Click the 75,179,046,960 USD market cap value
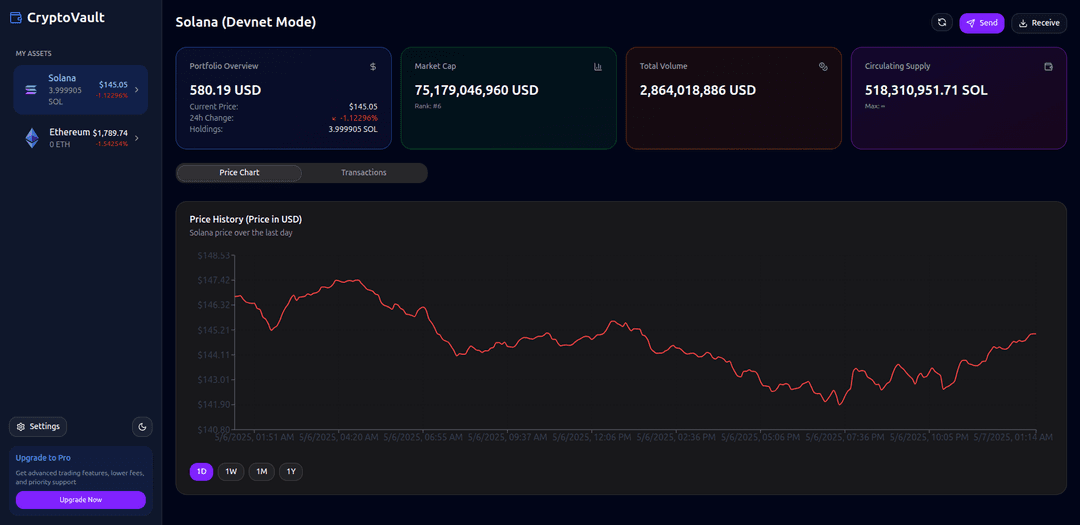The width and height of the screenshot is (1080, 525). pyautogui.click(x=477, y=90)
